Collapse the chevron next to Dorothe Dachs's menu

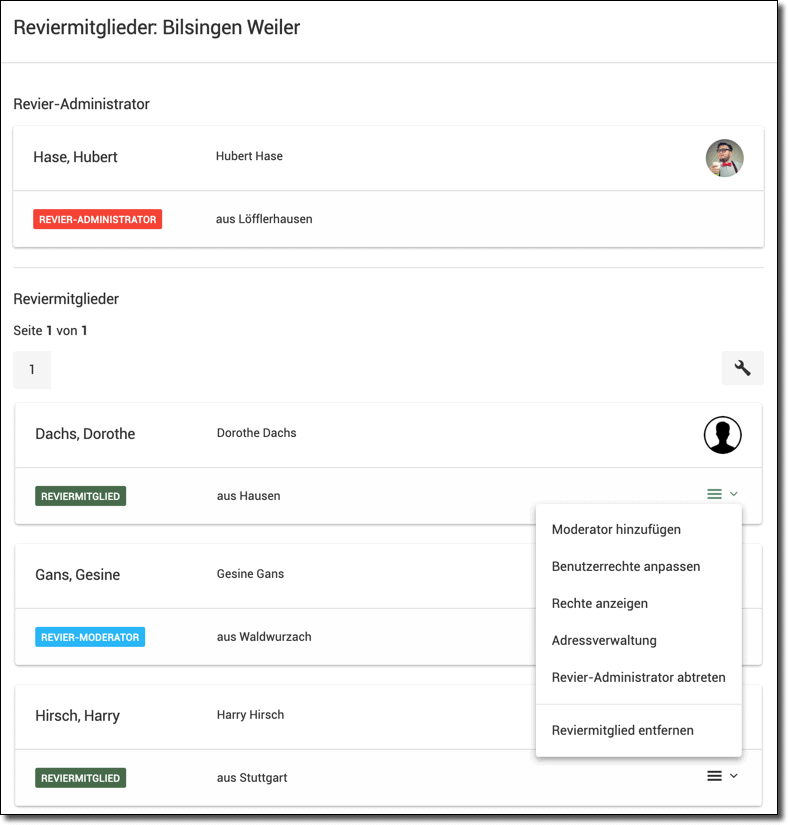coord(734,494)
